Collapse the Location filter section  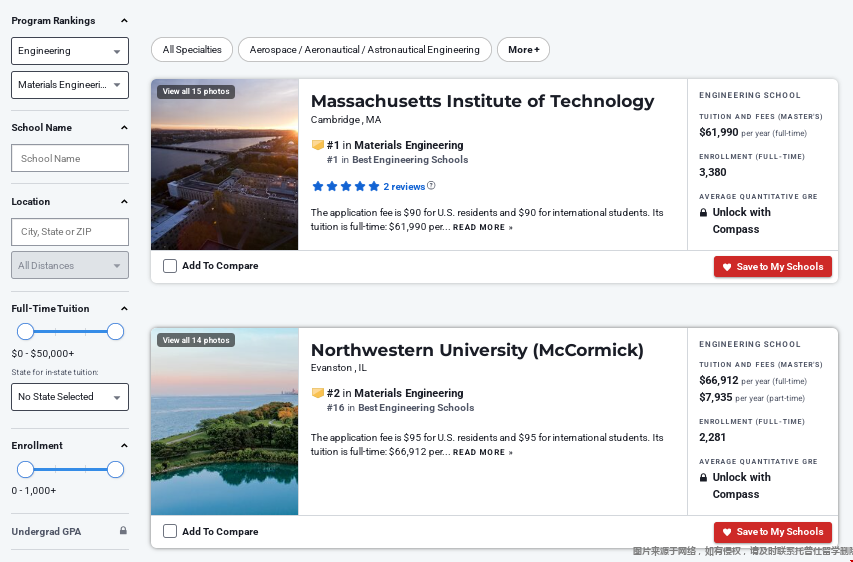click(124, 201)
